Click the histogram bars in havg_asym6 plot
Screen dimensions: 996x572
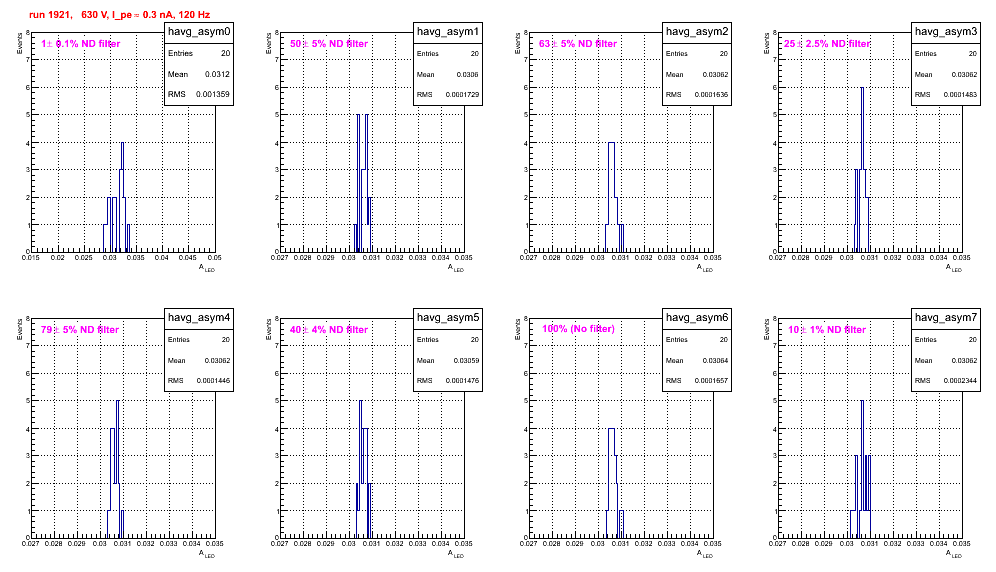coord(614,483)
